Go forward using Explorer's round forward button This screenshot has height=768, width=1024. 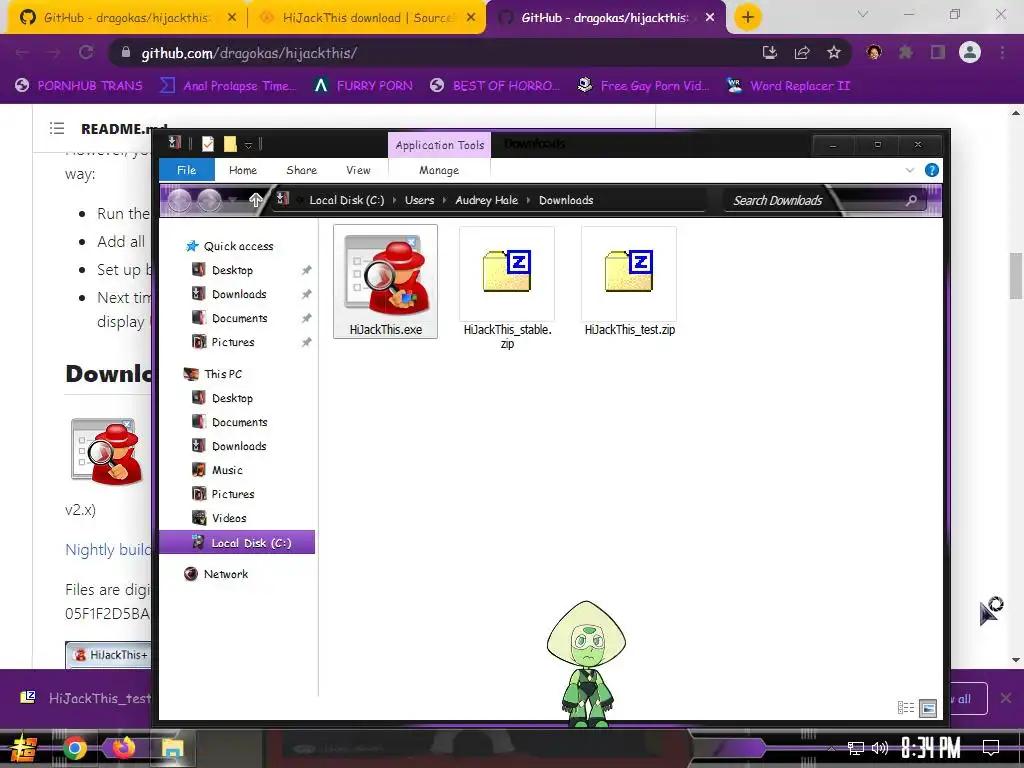(x=209, y=200)
